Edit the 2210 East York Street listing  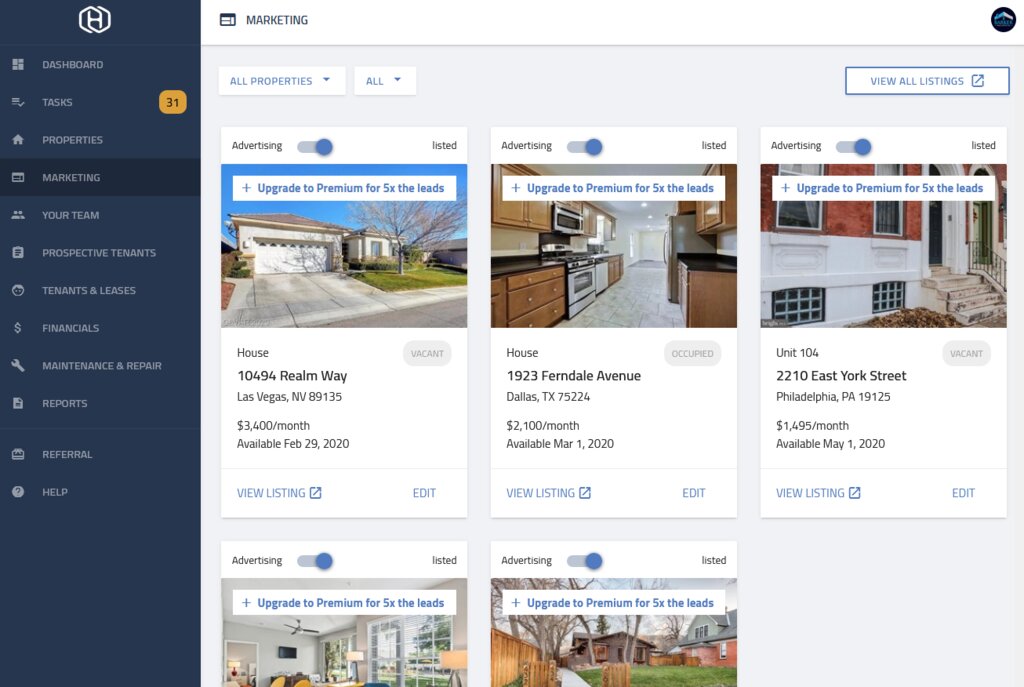tap(963, 493)
